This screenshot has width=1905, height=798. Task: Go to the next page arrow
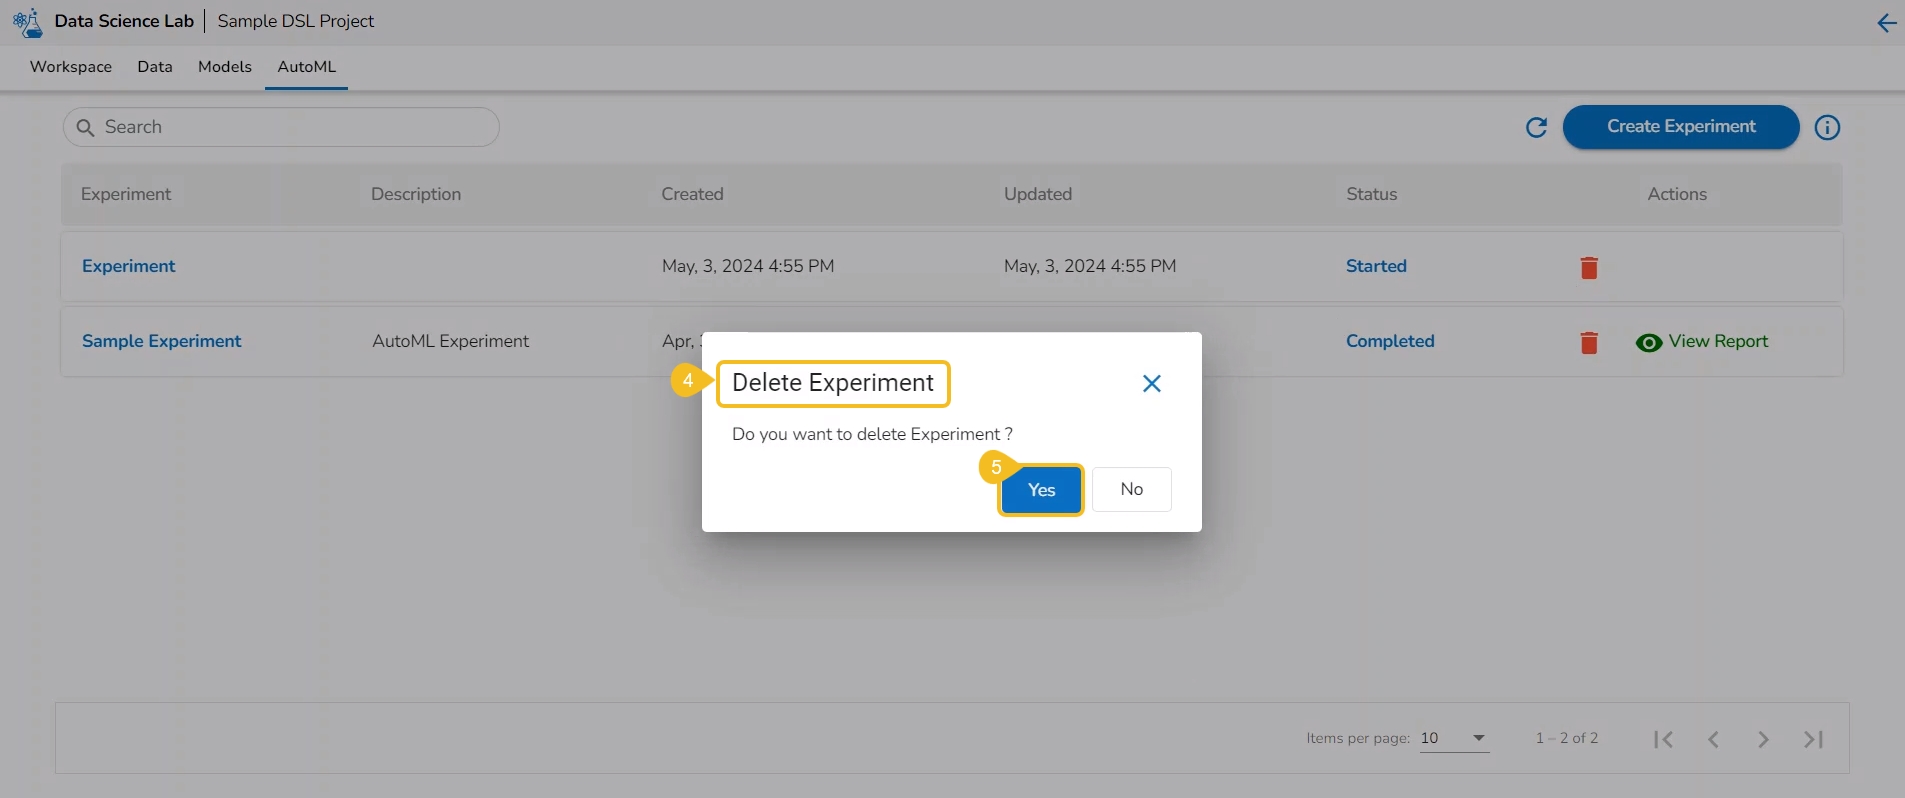pyautogui.click(x=1763, y=739)
